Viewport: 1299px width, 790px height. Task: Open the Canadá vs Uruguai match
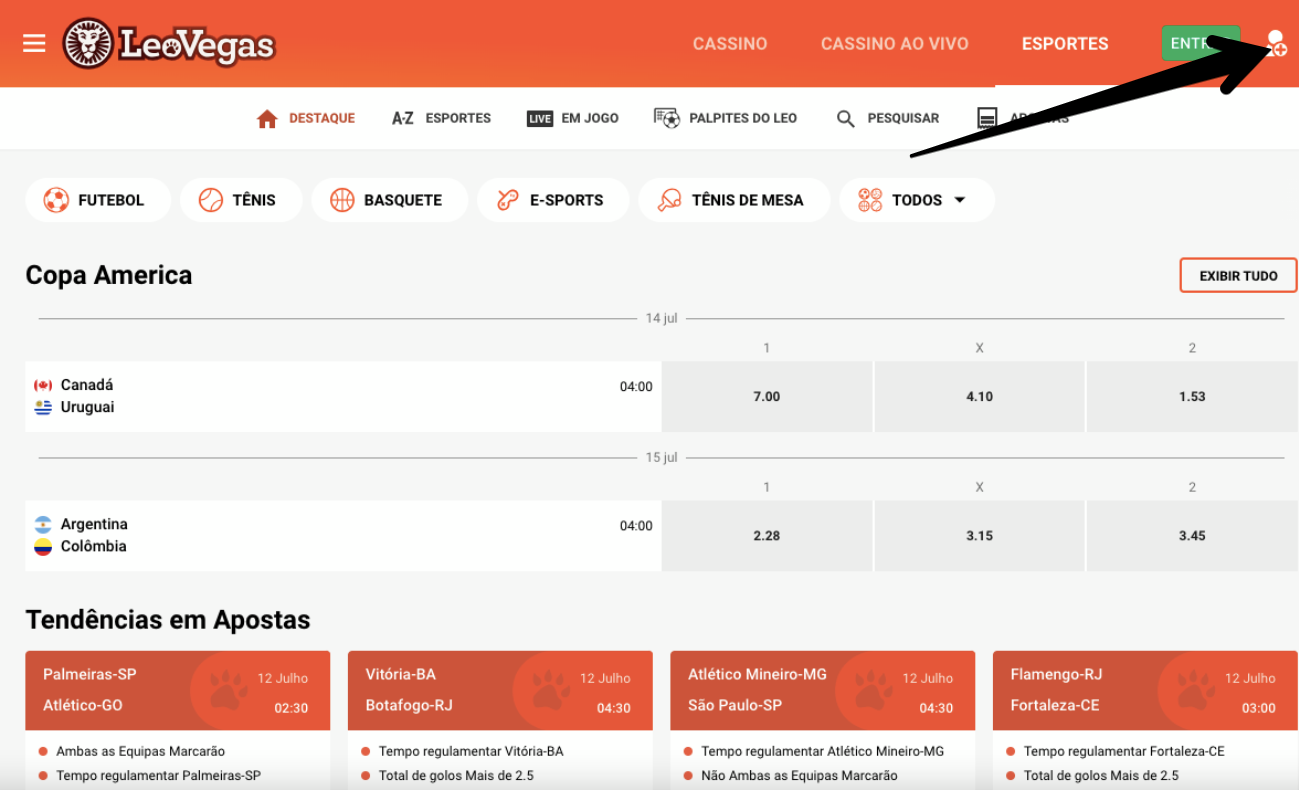tap(343, 397)
